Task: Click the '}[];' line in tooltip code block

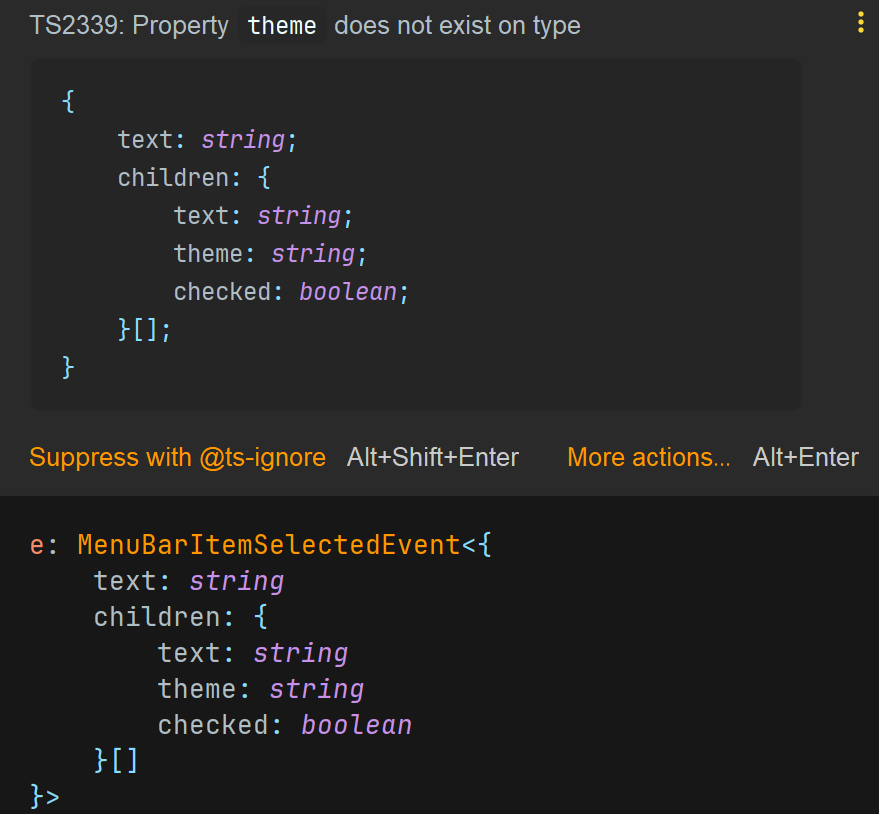Action: coord(145,330)
